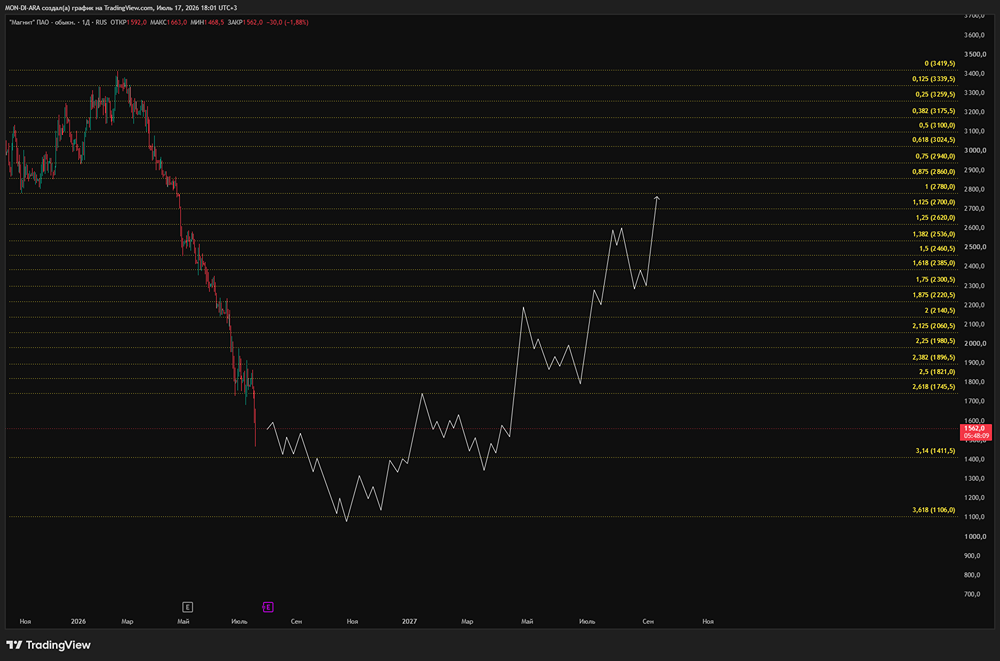The height and width of the screenshot is (661, 1000).
Task: Open the MON-DI-ARA author header text
Action: tap(121, 8)
